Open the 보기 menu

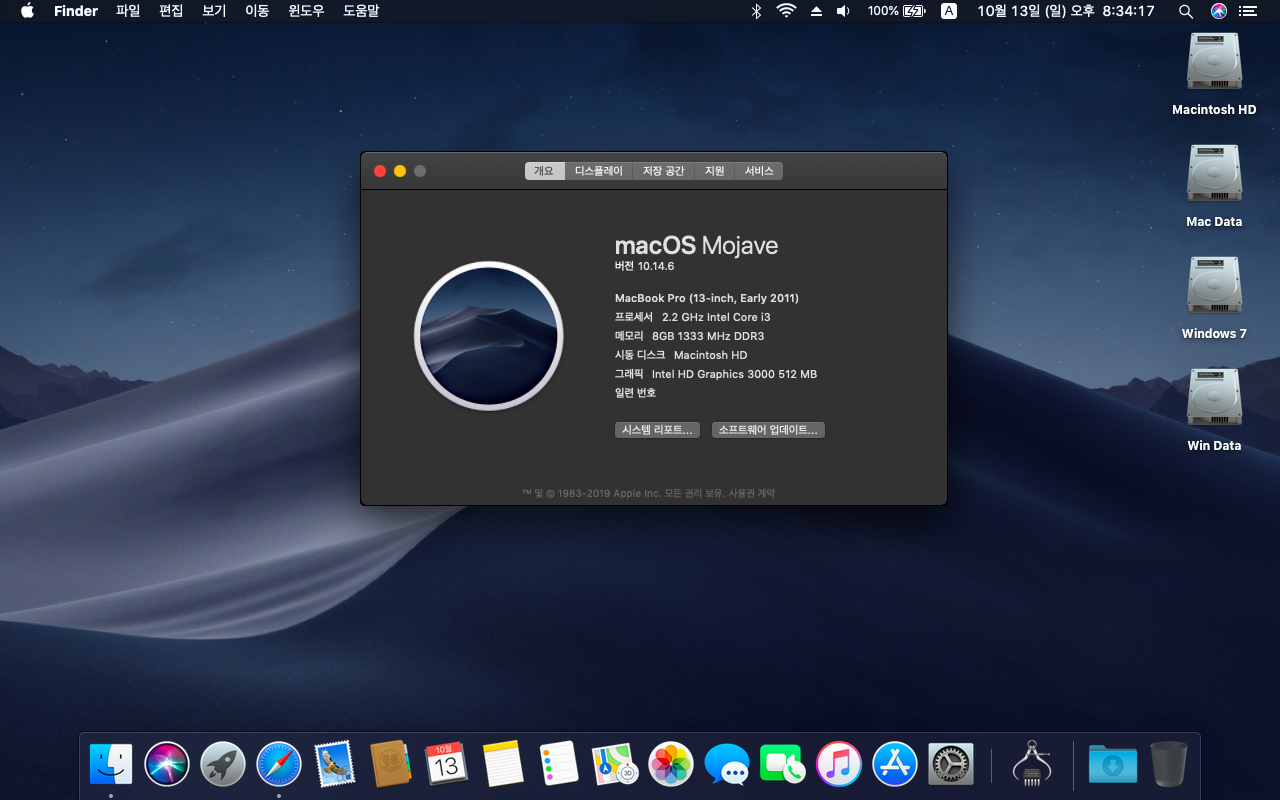pyautogui.click(x=214, y=11)
